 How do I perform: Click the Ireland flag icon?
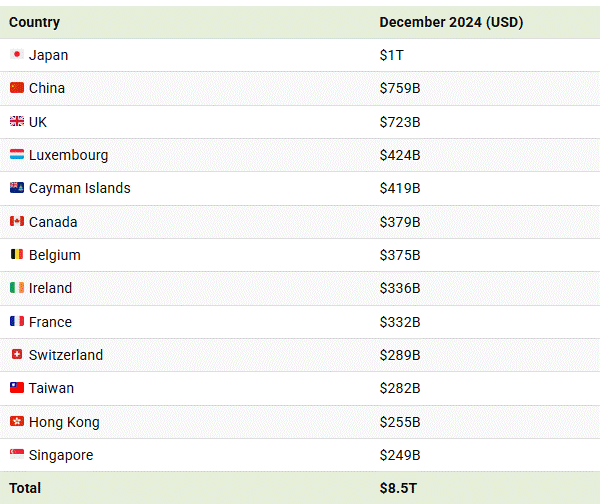(17, 288)
